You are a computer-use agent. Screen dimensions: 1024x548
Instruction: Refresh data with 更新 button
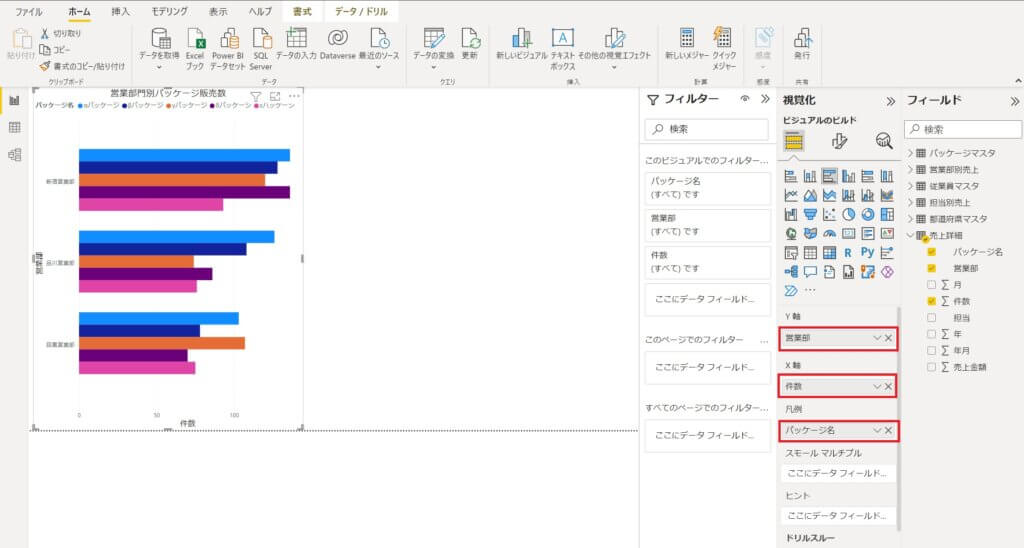click(470, 44)
